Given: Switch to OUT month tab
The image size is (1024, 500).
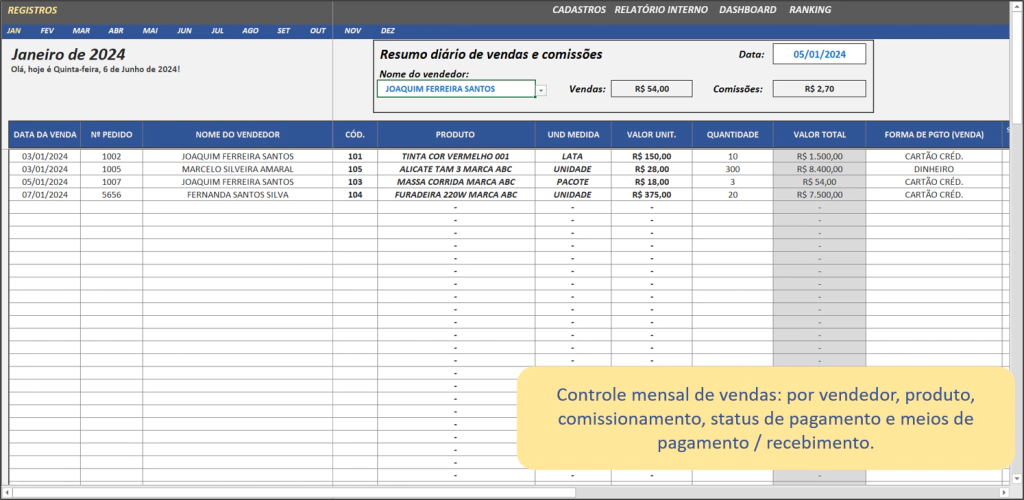Looking at the screenshot, I should pyautogui.click(x=318, y=31).
